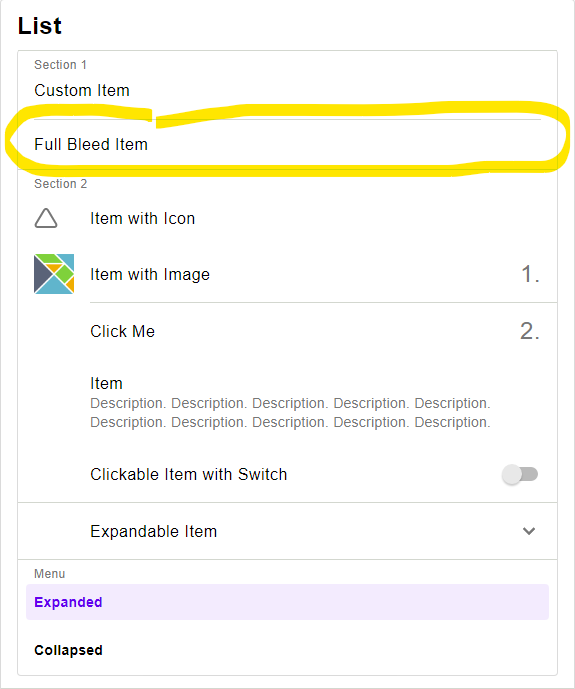Click the number 2. beside Click Me
Image resolution: width=575 pixels, height=689 pixels.
530,331
